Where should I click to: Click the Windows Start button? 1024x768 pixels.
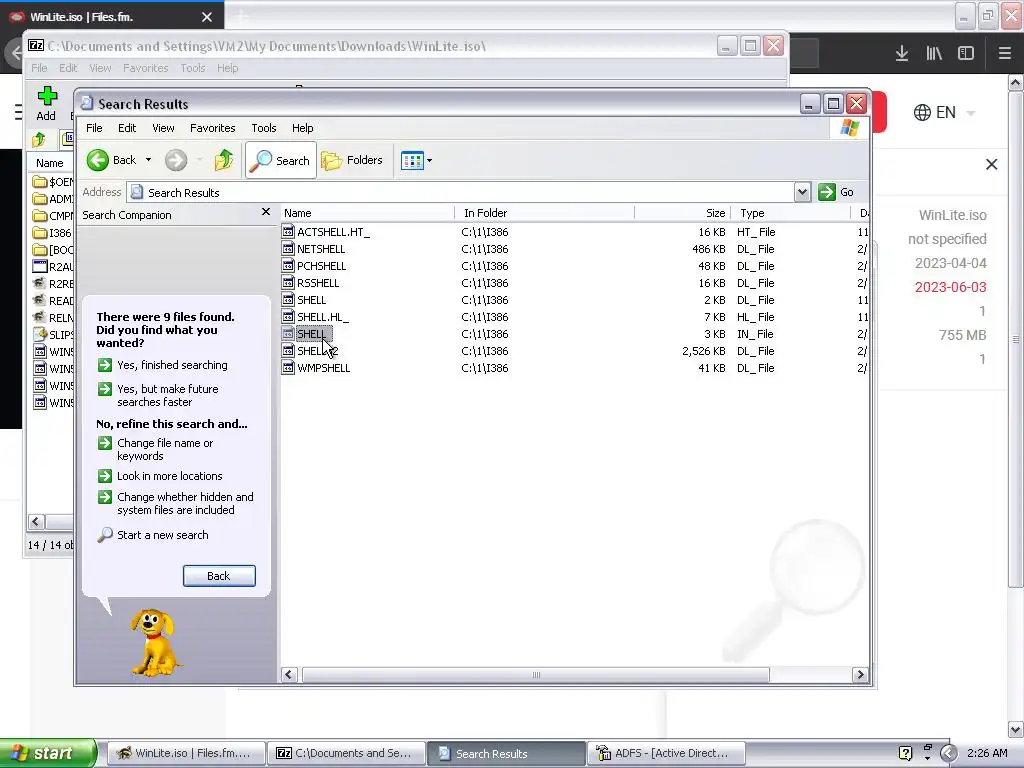click(48, 753)
